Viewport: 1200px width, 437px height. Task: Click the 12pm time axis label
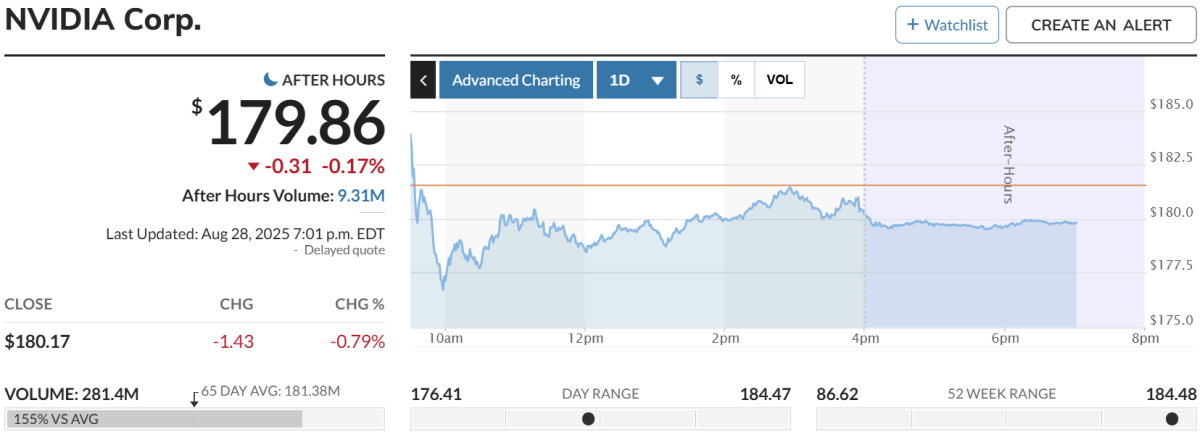pyautogui.click(x=585, y=338)
